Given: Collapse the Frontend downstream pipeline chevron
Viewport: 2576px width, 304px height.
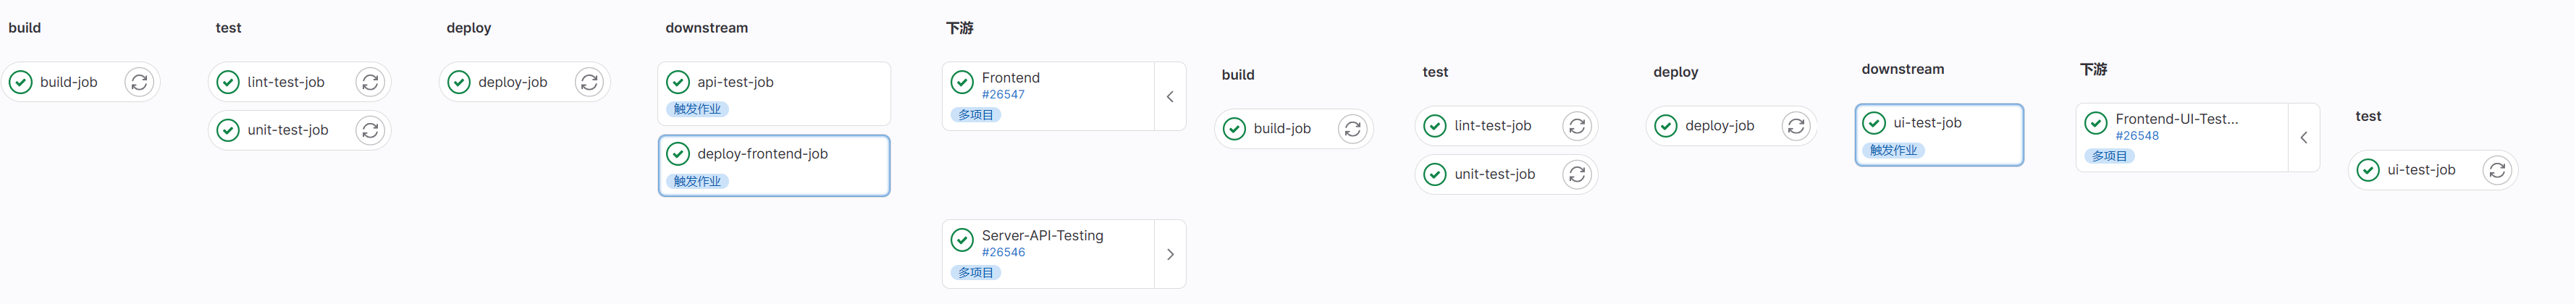Looking at the screenshot, I should [x=1170, y=97].
